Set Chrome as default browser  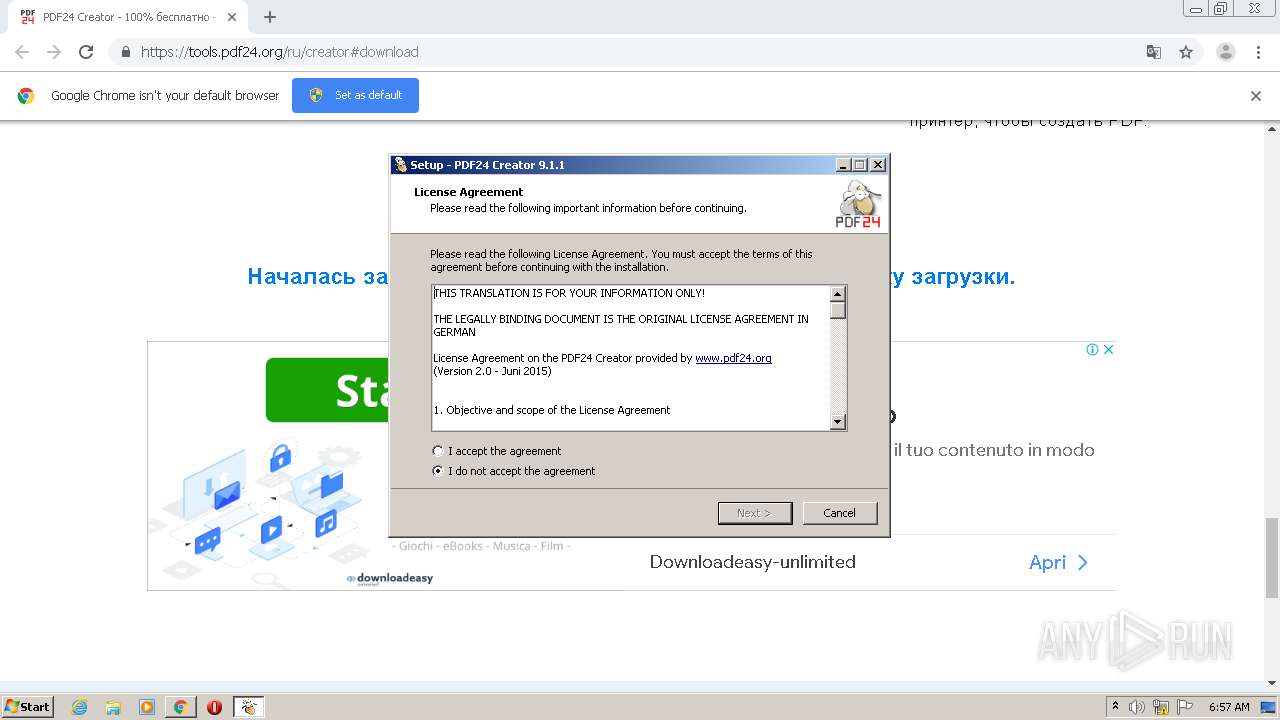[x=355, y=95]
